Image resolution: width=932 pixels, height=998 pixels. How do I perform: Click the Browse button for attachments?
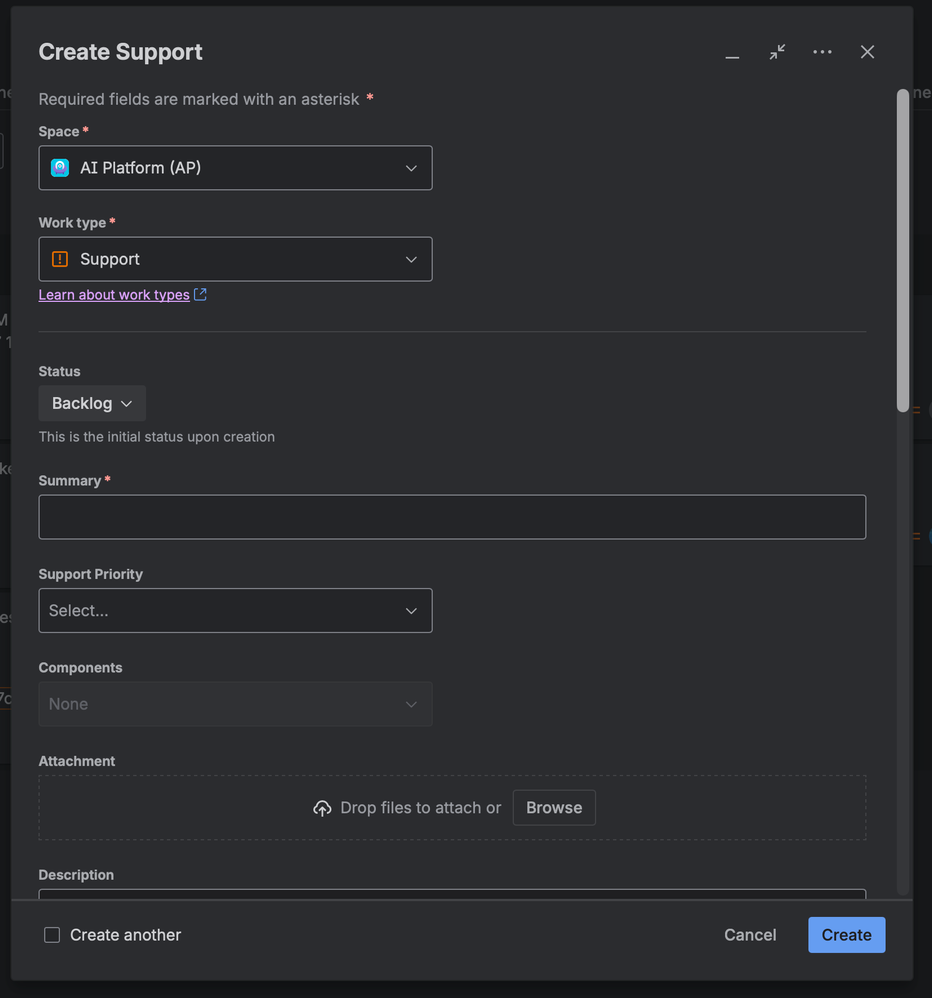coord(554,808)
